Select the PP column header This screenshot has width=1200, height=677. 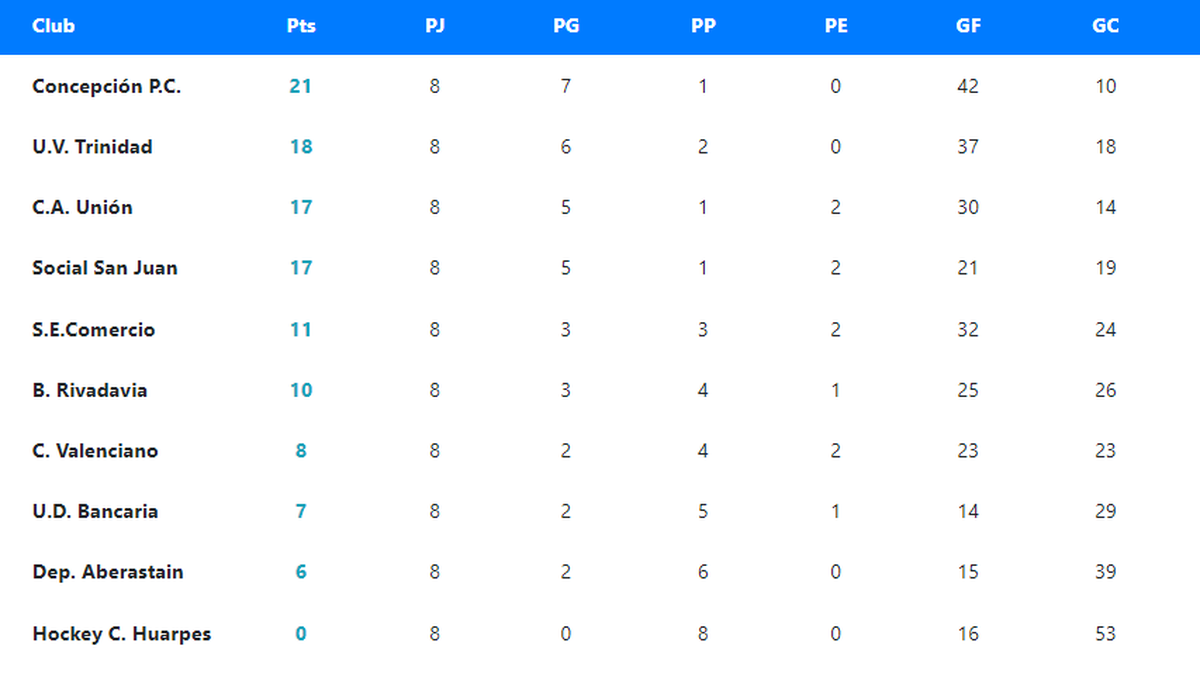(x=703, y=26)
